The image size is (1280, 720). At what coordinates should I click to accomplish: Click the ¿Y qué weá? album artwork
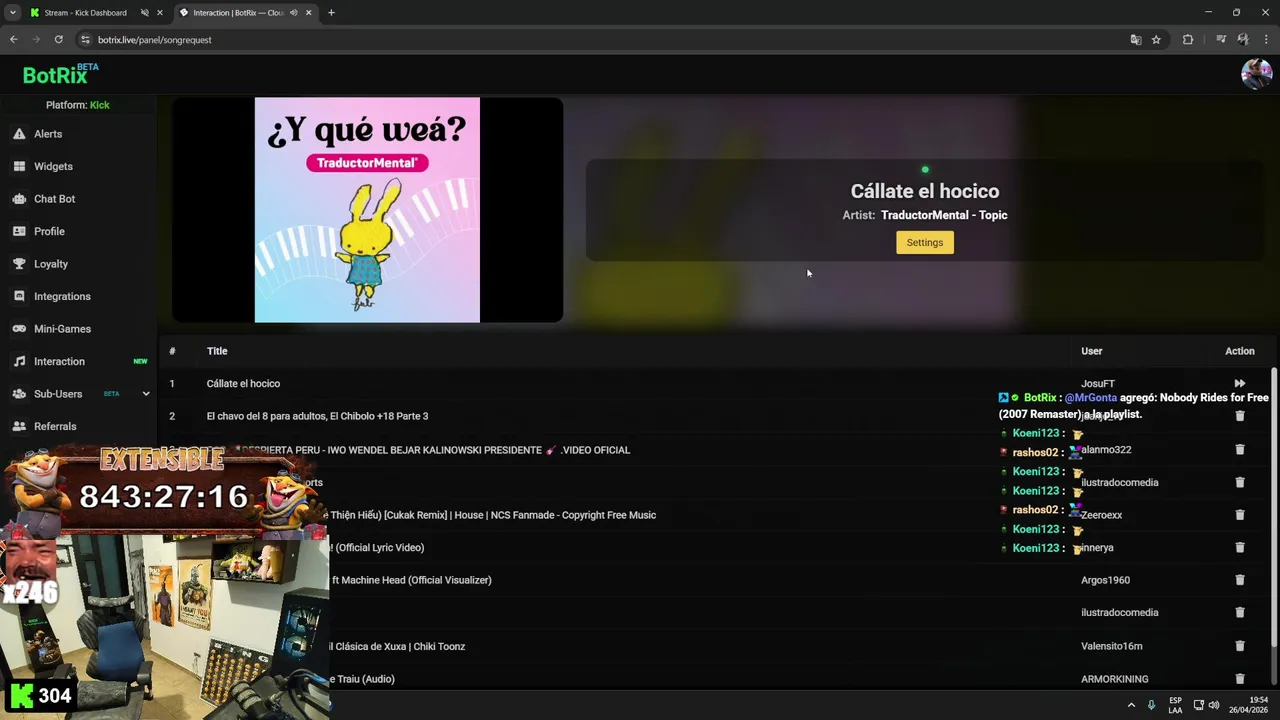[x=367, y=210]
